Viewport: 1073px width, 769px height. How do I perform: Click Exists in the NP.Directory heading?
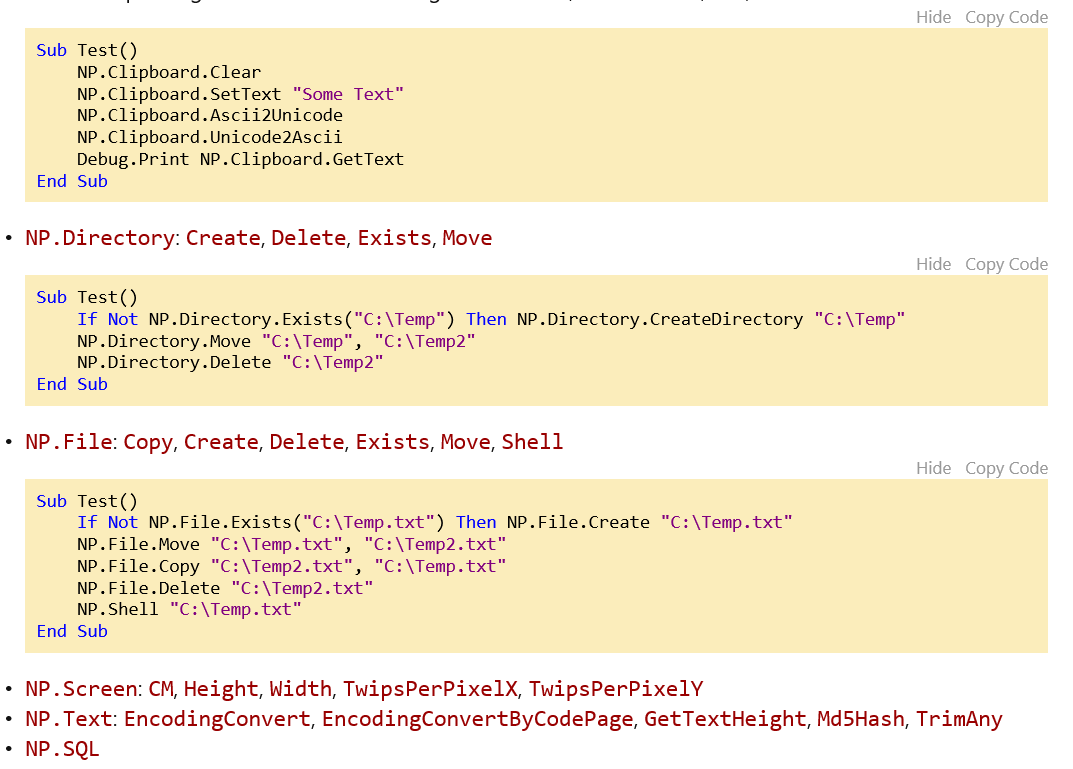pos(394,237)
